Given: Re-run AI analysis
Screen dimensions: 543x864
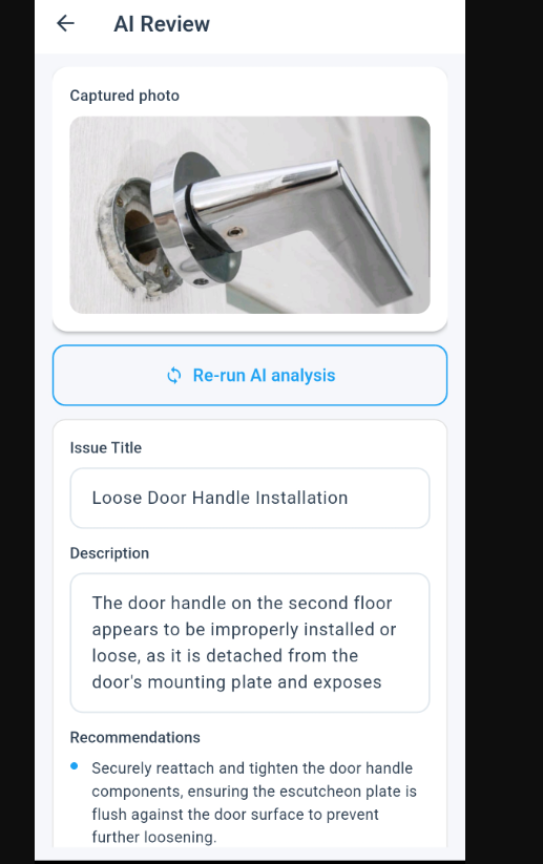Looking at the screenshot, I should point(250,375).
